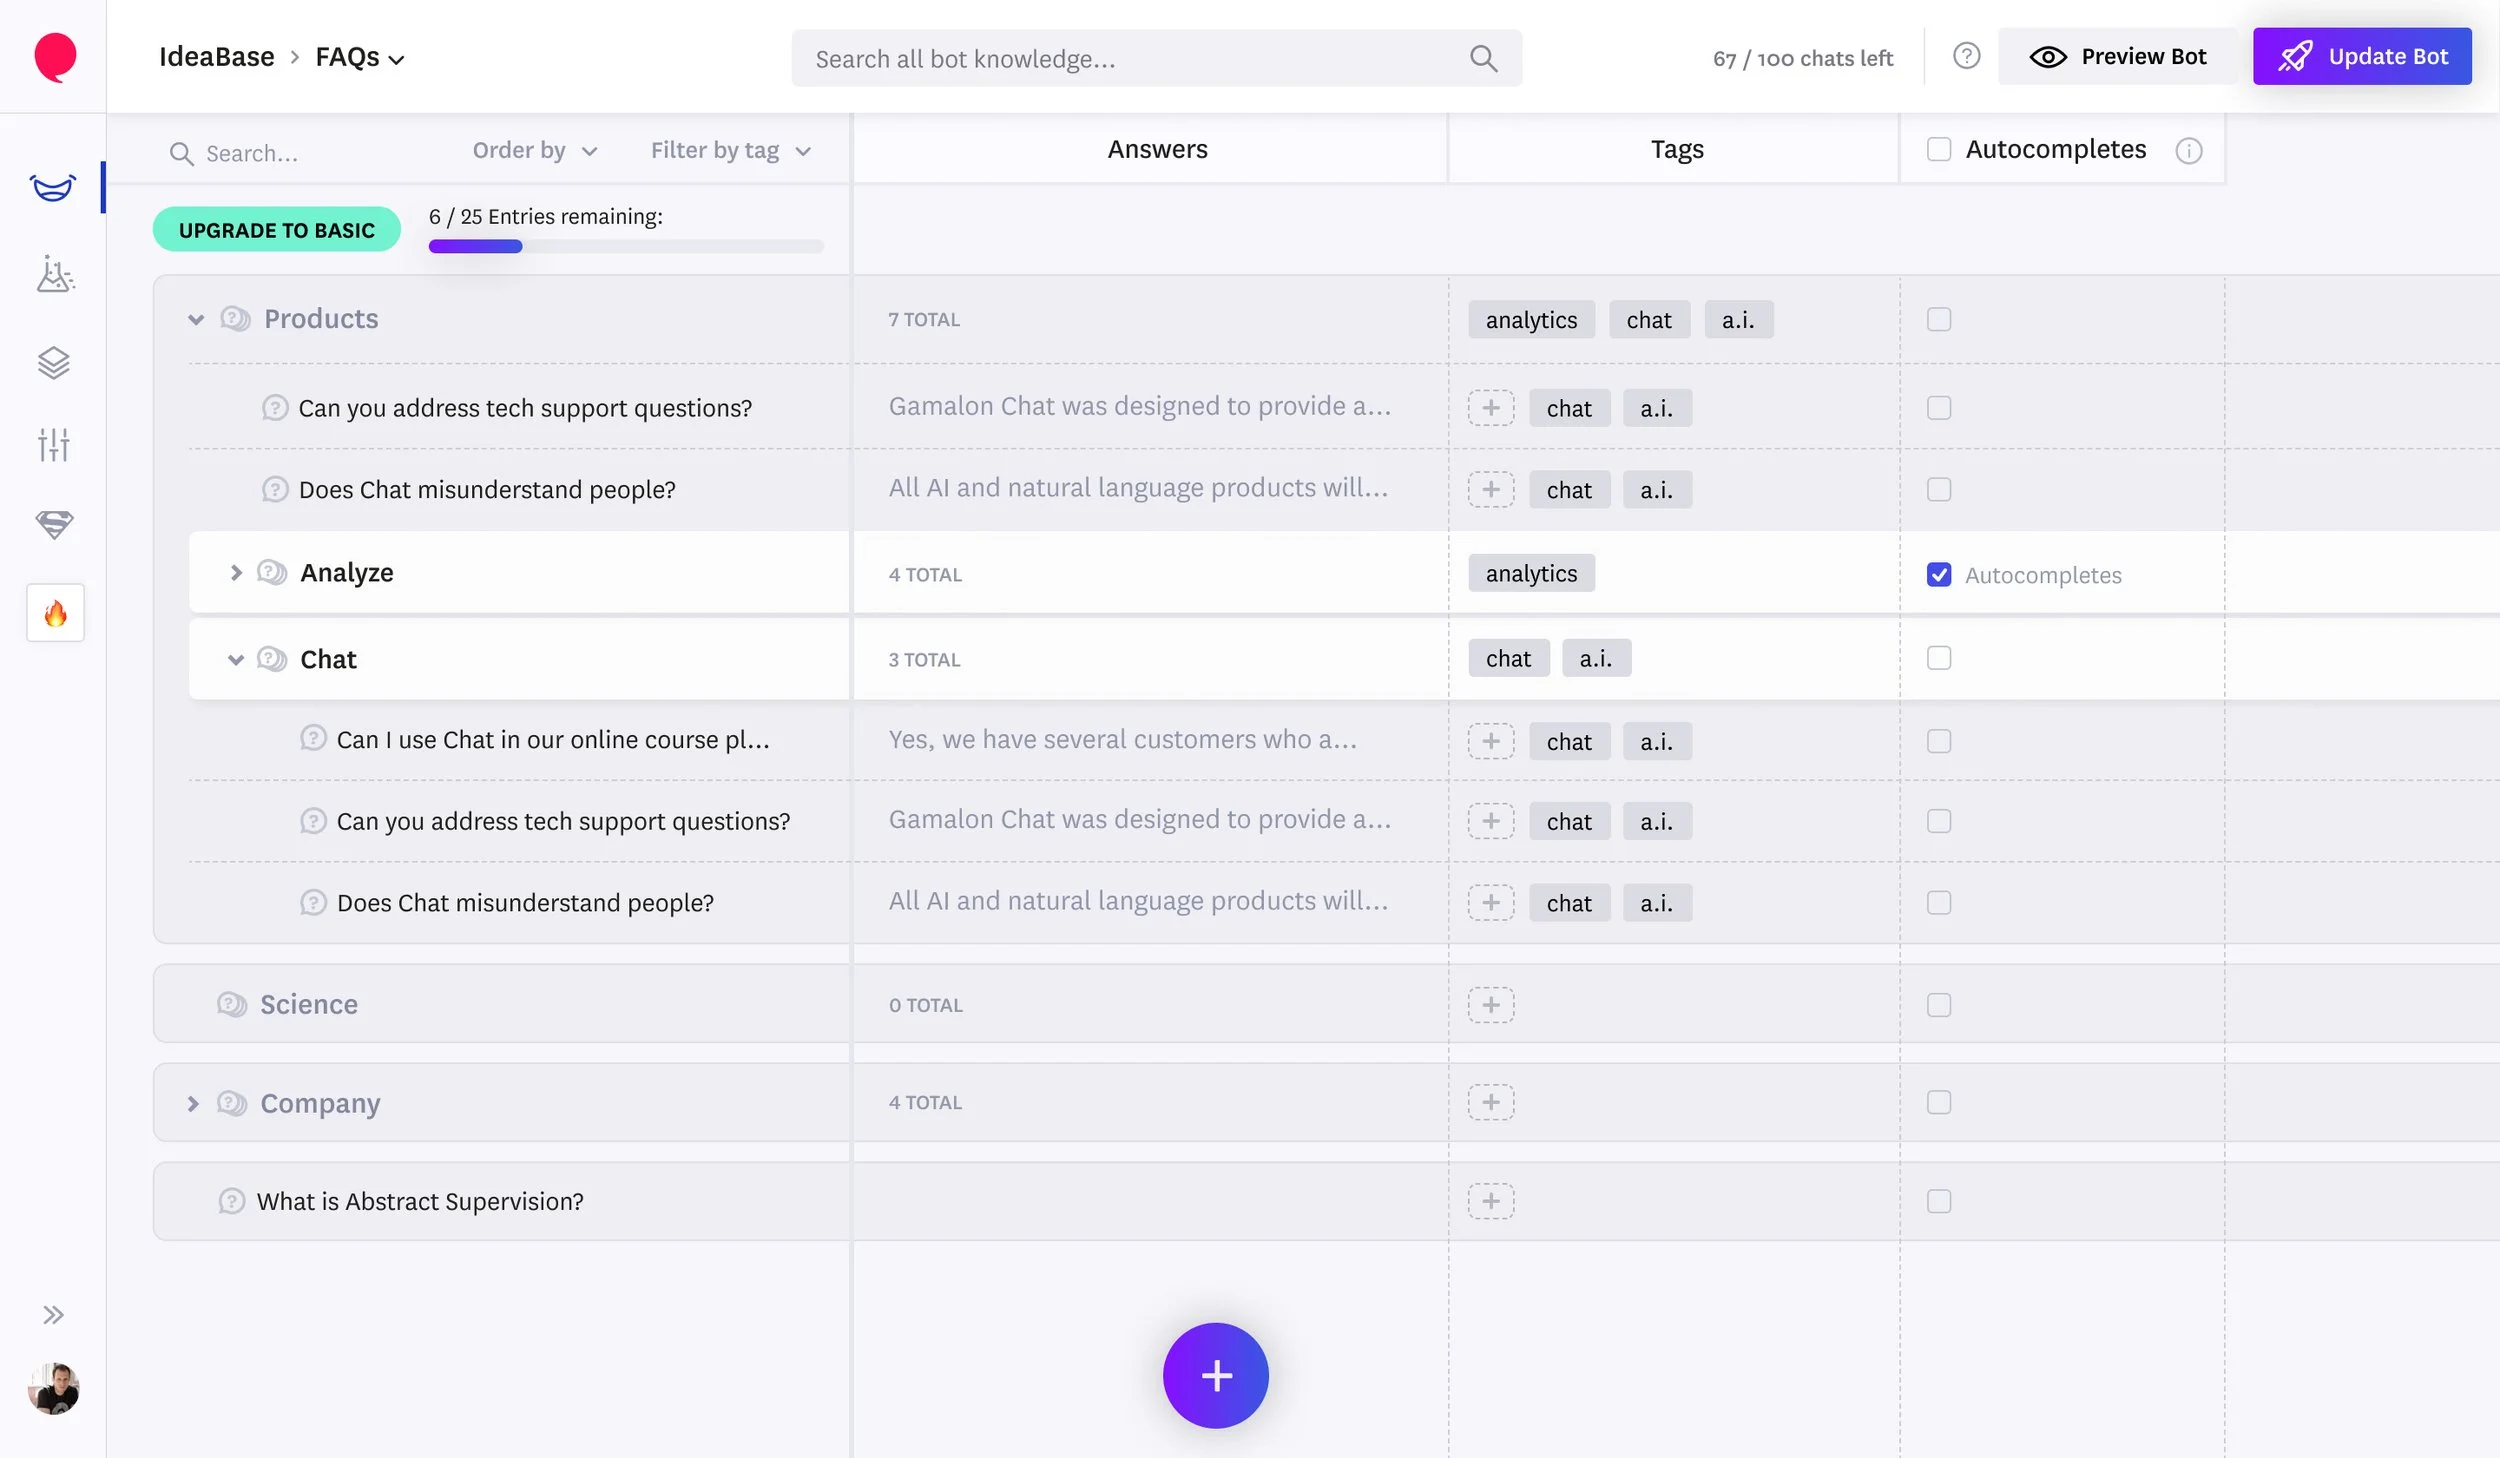2500x1458 pixels.
Task: Expand sidebar with double chevron icon
Action: click(x=54, y=1315)
